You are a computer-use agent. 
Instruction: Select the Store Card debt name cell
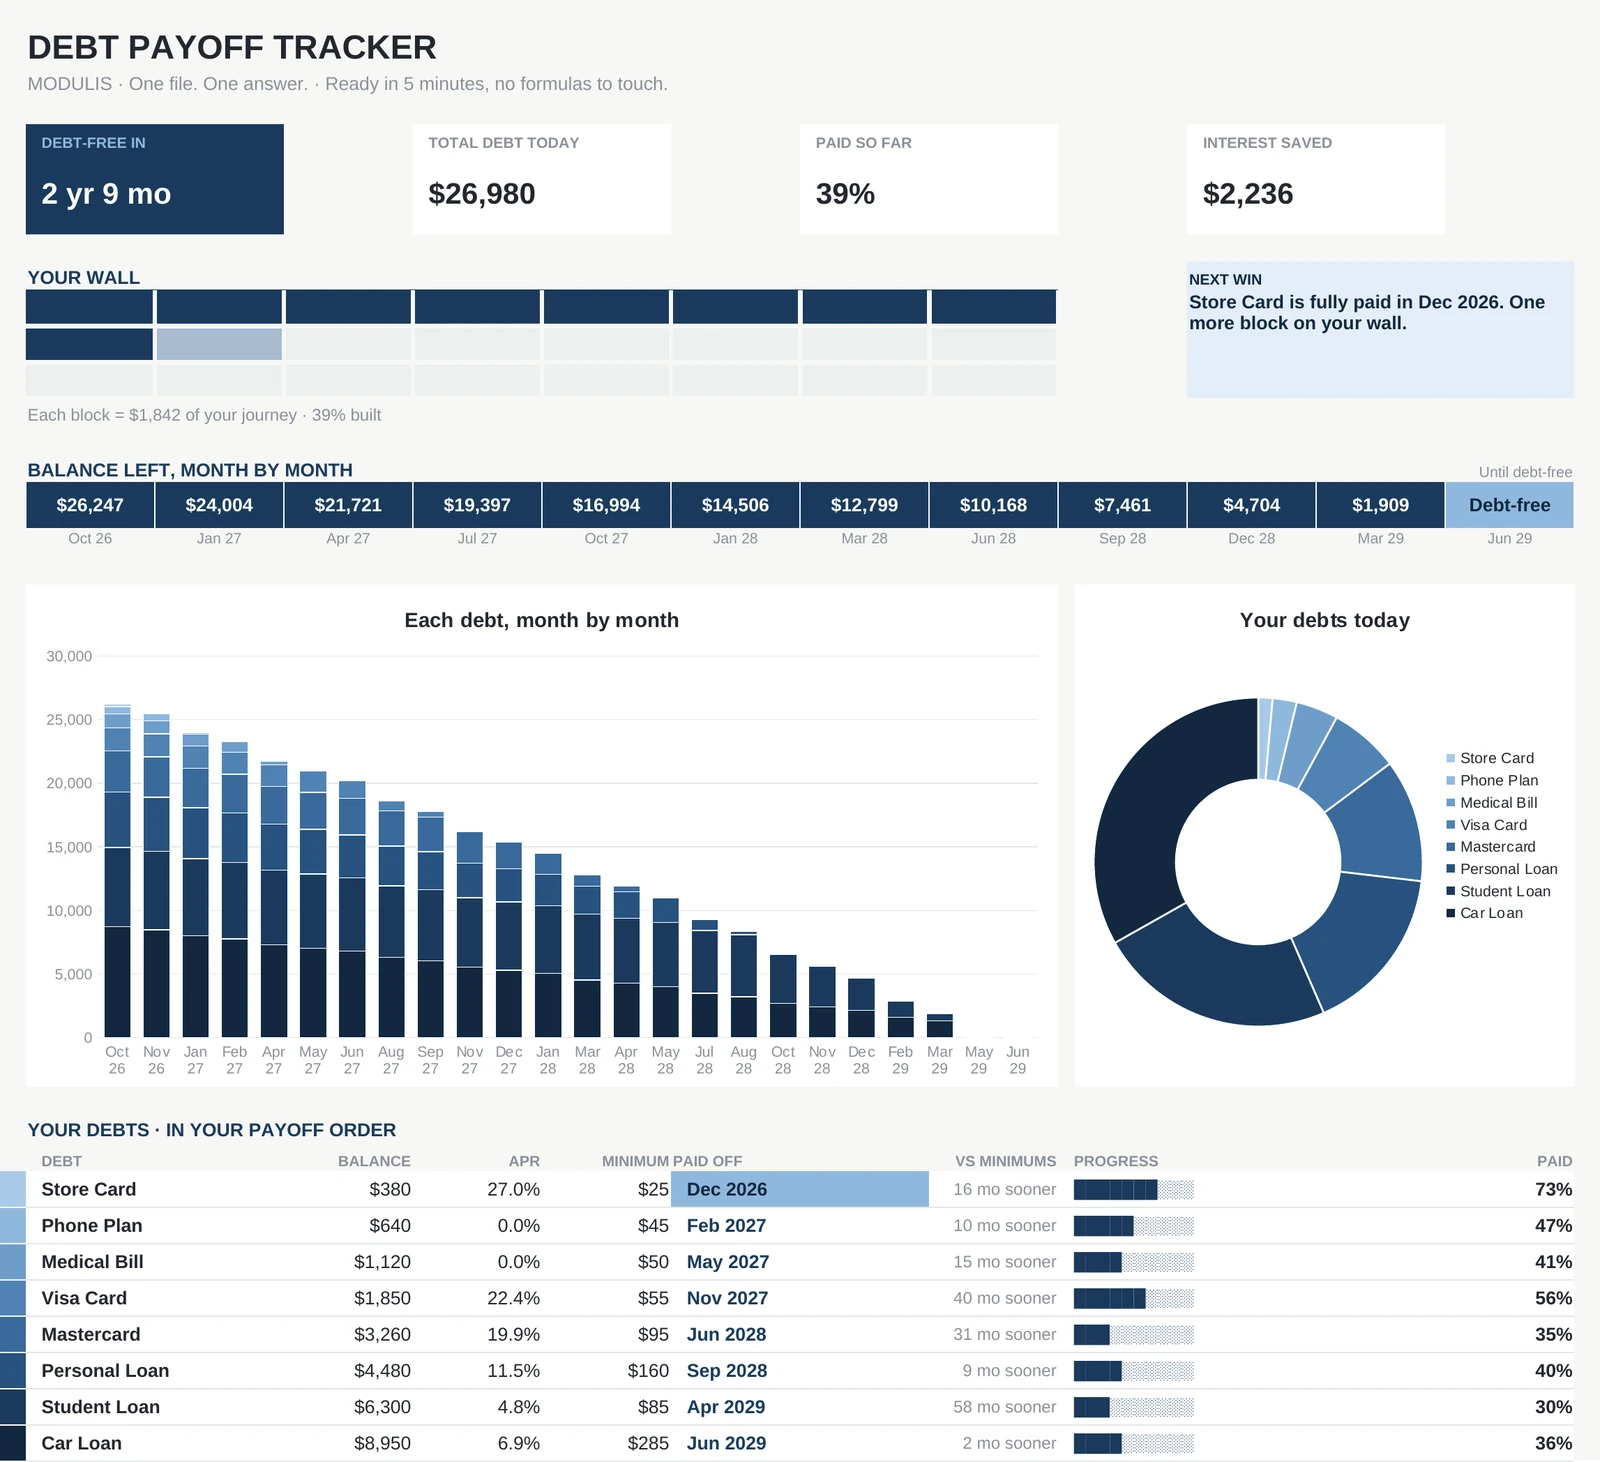pos(89,1189)
